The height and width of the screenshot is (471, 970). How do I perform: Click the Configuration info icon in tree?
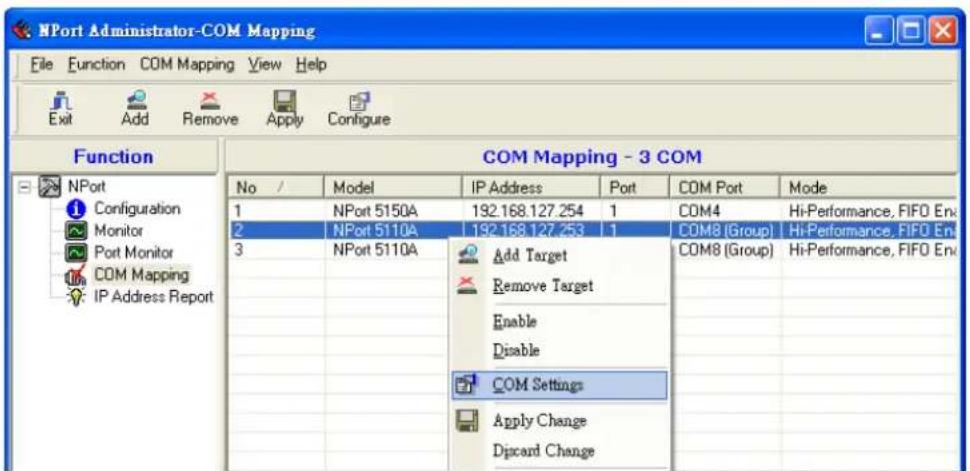(x=76, y=210)
